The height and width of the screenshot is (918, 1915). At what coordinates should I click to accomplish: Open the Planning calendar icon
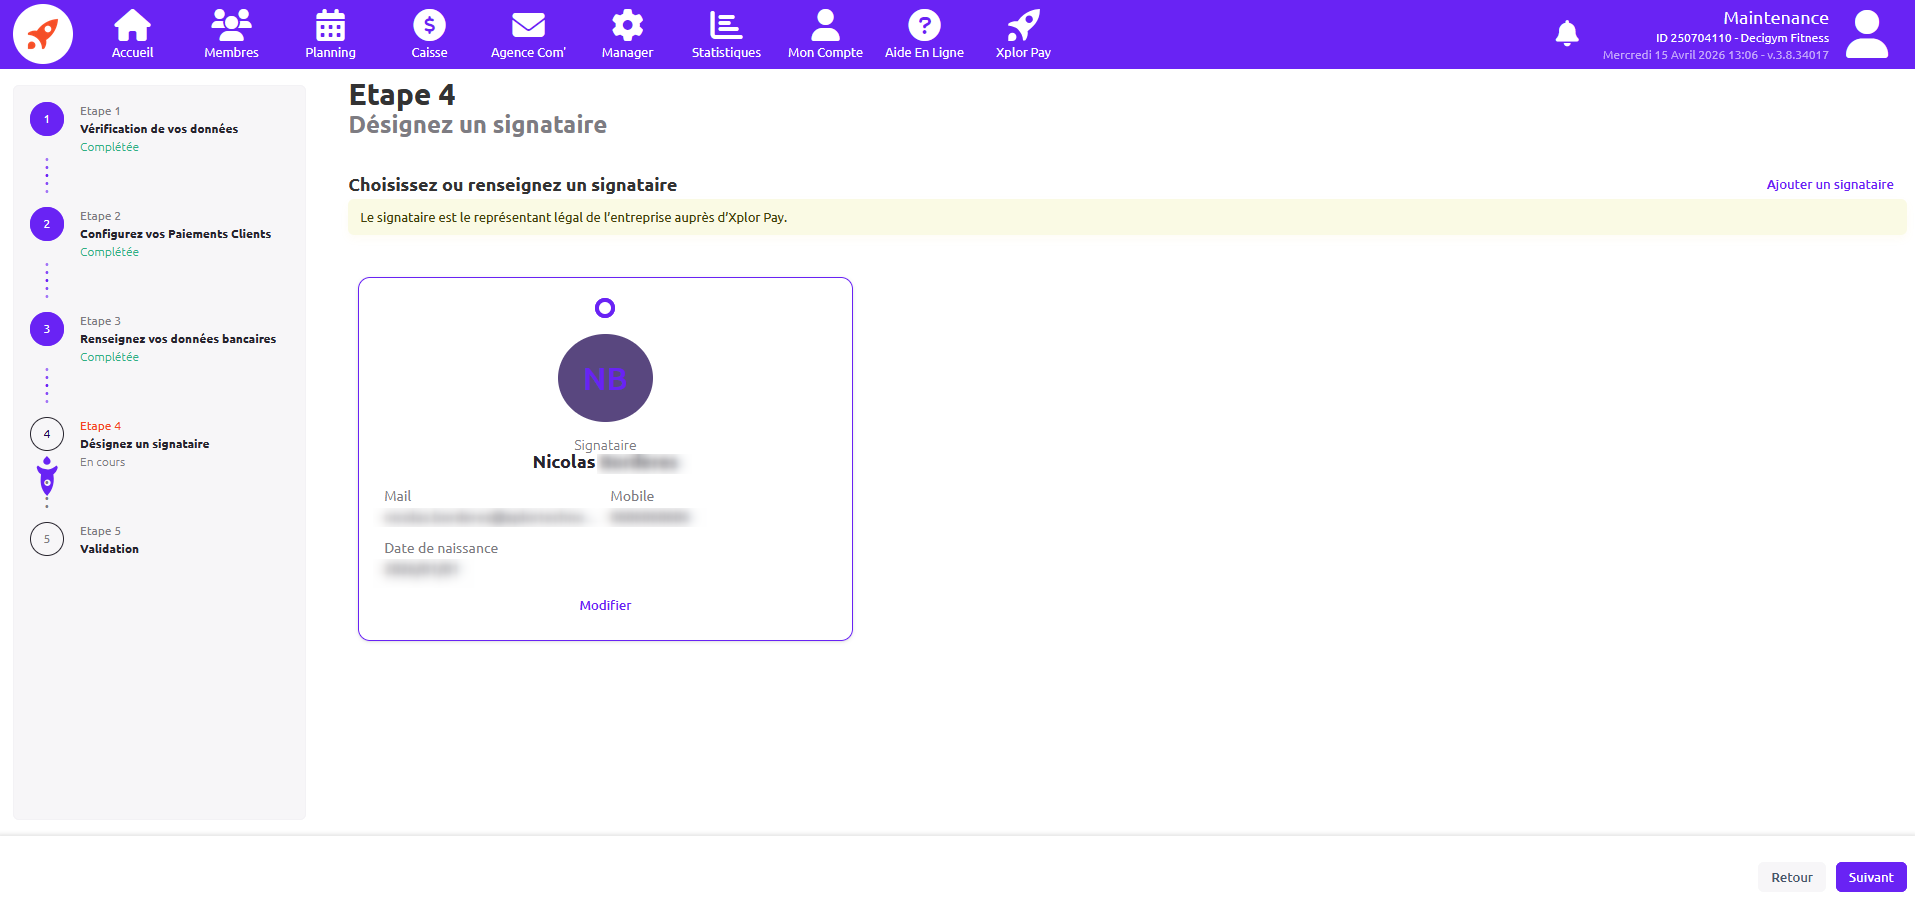(x=330, y=25)
